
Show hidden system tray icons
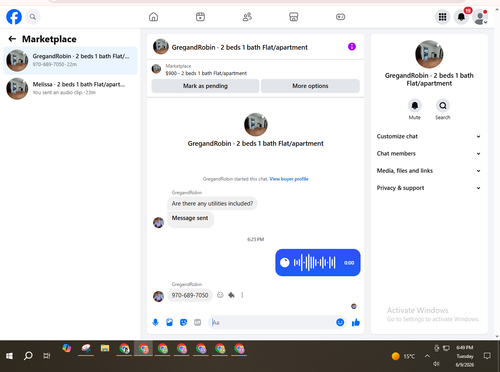tap(427, 356)
